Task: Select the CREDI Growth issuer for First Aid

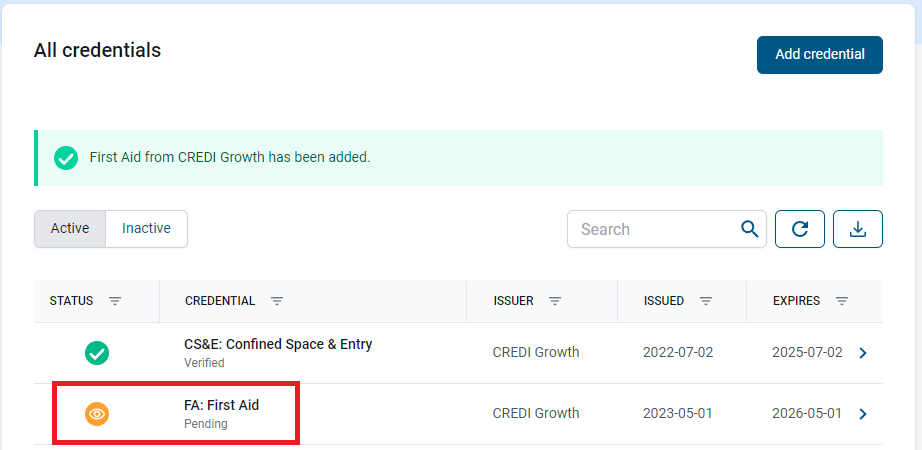Action: tap(536, 413)
